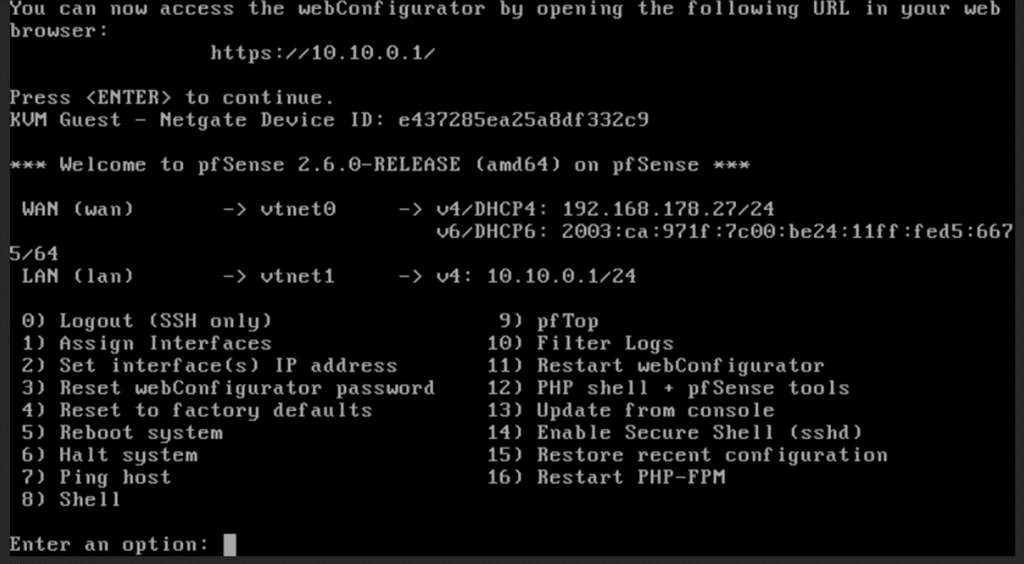Select menu option 0 Logout (SSH only)
Viewport: 1024px width, 564px height.
point(146,321)
